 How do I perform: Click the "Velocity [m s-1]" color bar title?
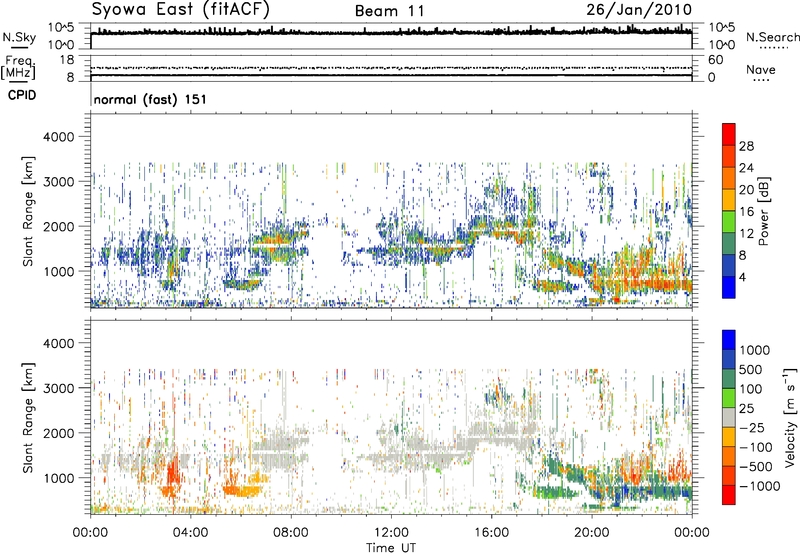pyautogui.click(x=790, y=417)
